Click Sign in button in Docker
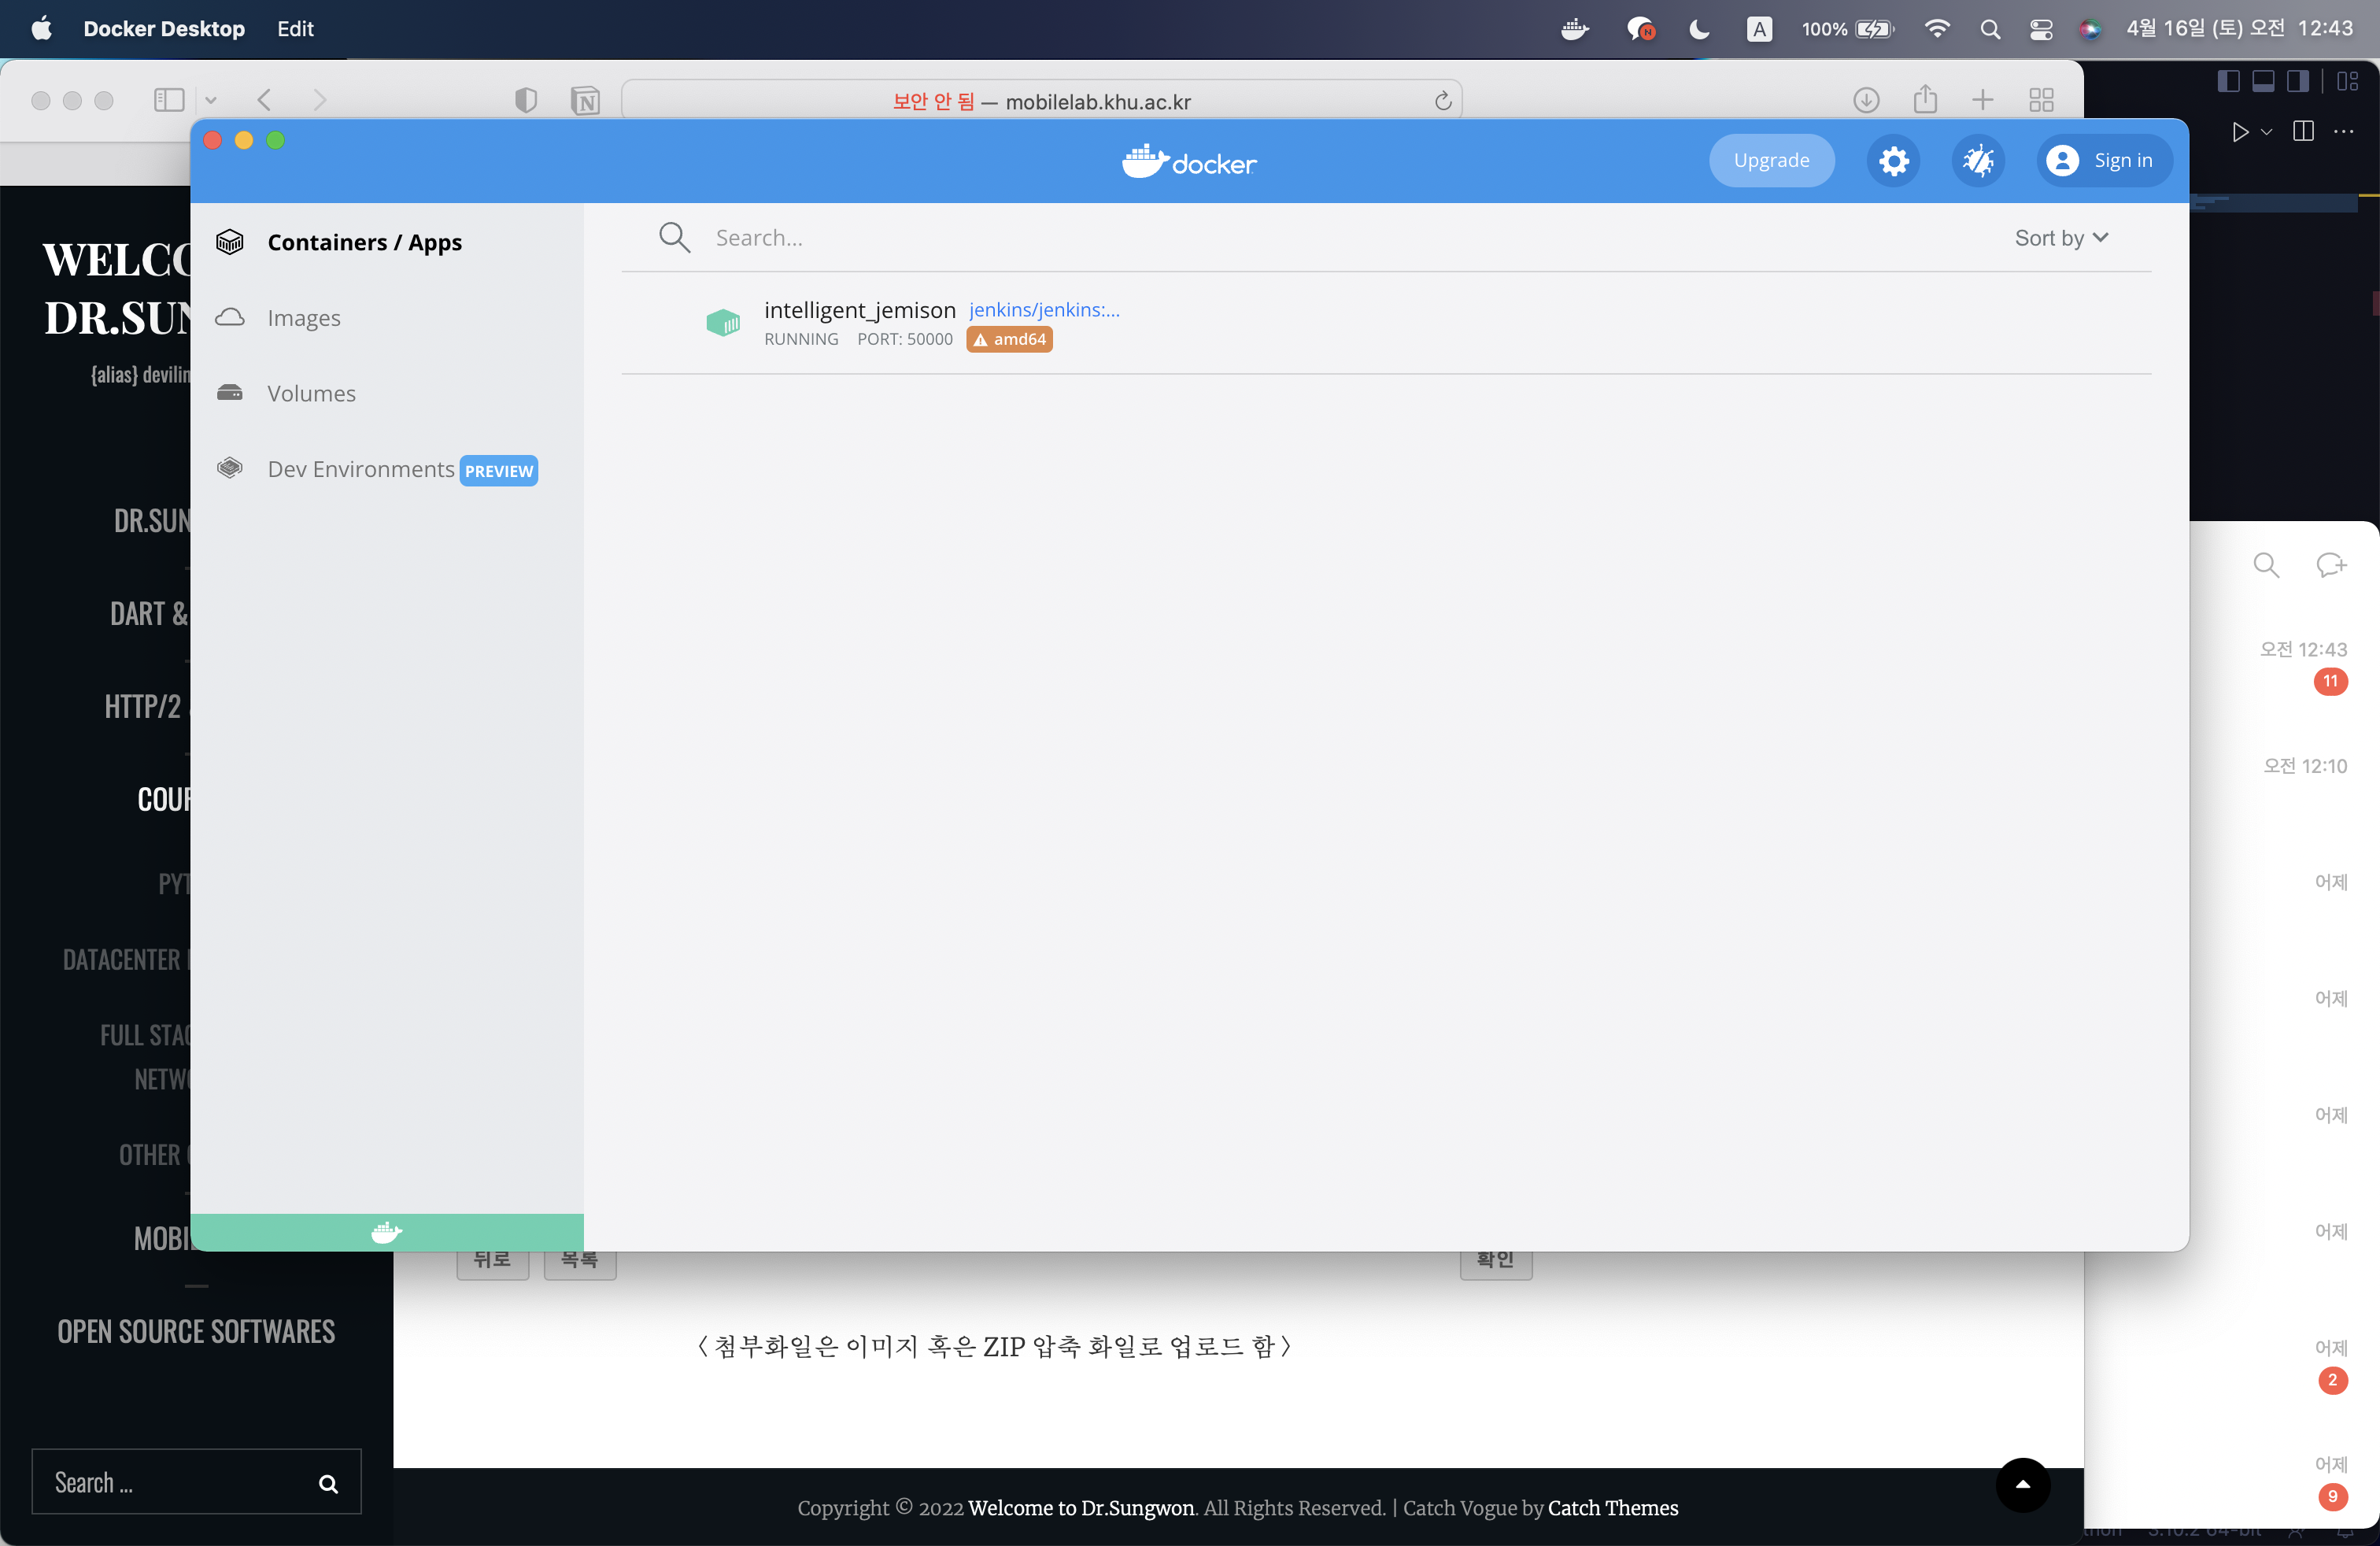The image size is (2380, 1546). click(x=2104, y=161)
